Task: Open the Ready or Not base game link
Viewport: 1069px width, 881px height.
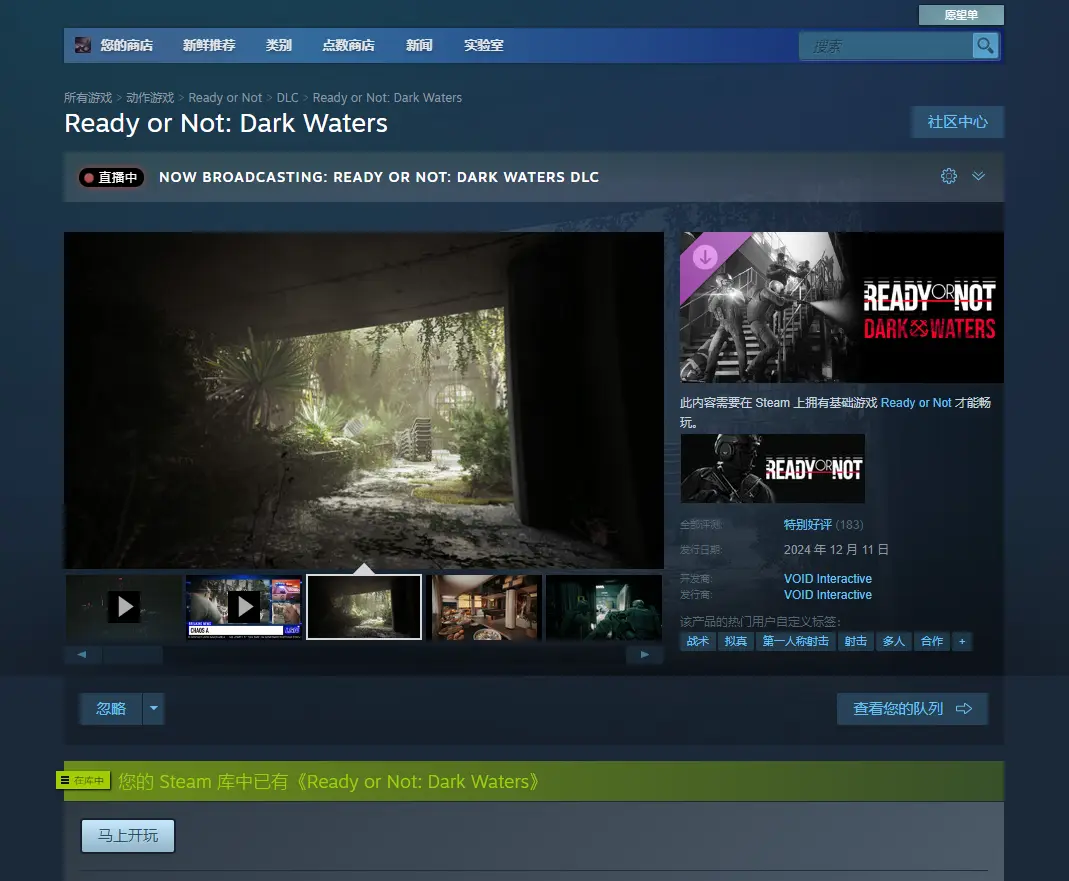Action: (x=916, y=403)
